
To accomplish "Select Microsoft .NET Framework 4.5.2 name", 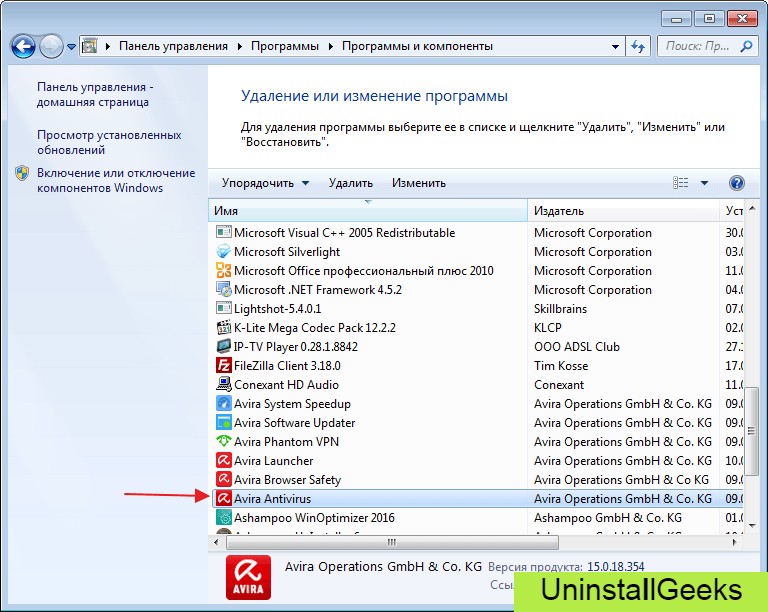I will point(318,290).
